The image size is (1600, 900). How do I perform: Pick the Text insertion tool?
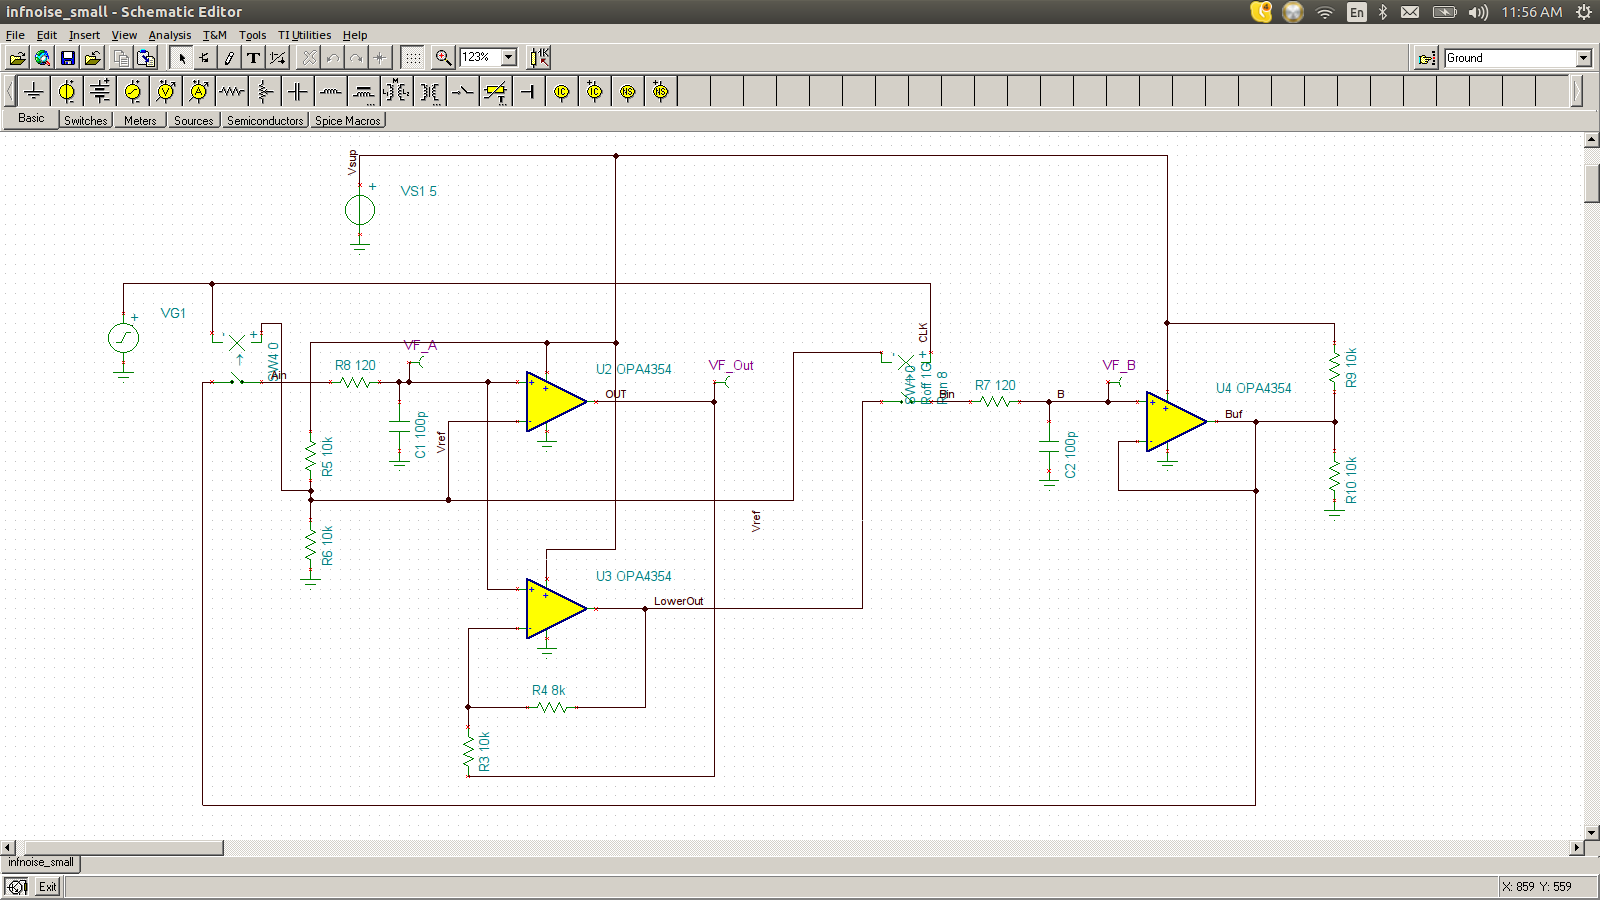253,58
